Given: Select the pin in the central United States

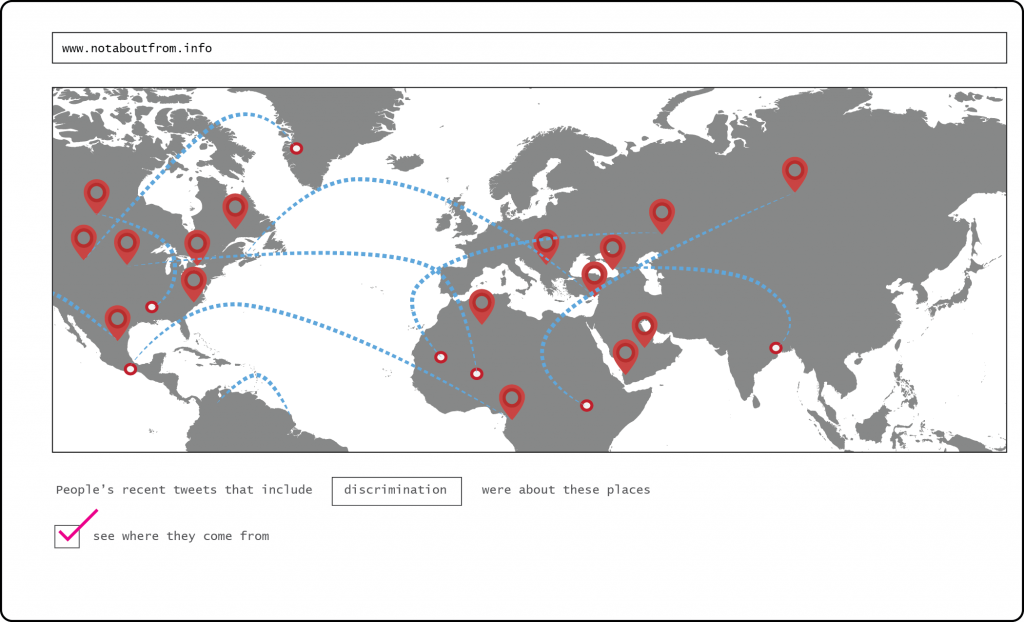Looking at the screenshot, I should [127, 246].
